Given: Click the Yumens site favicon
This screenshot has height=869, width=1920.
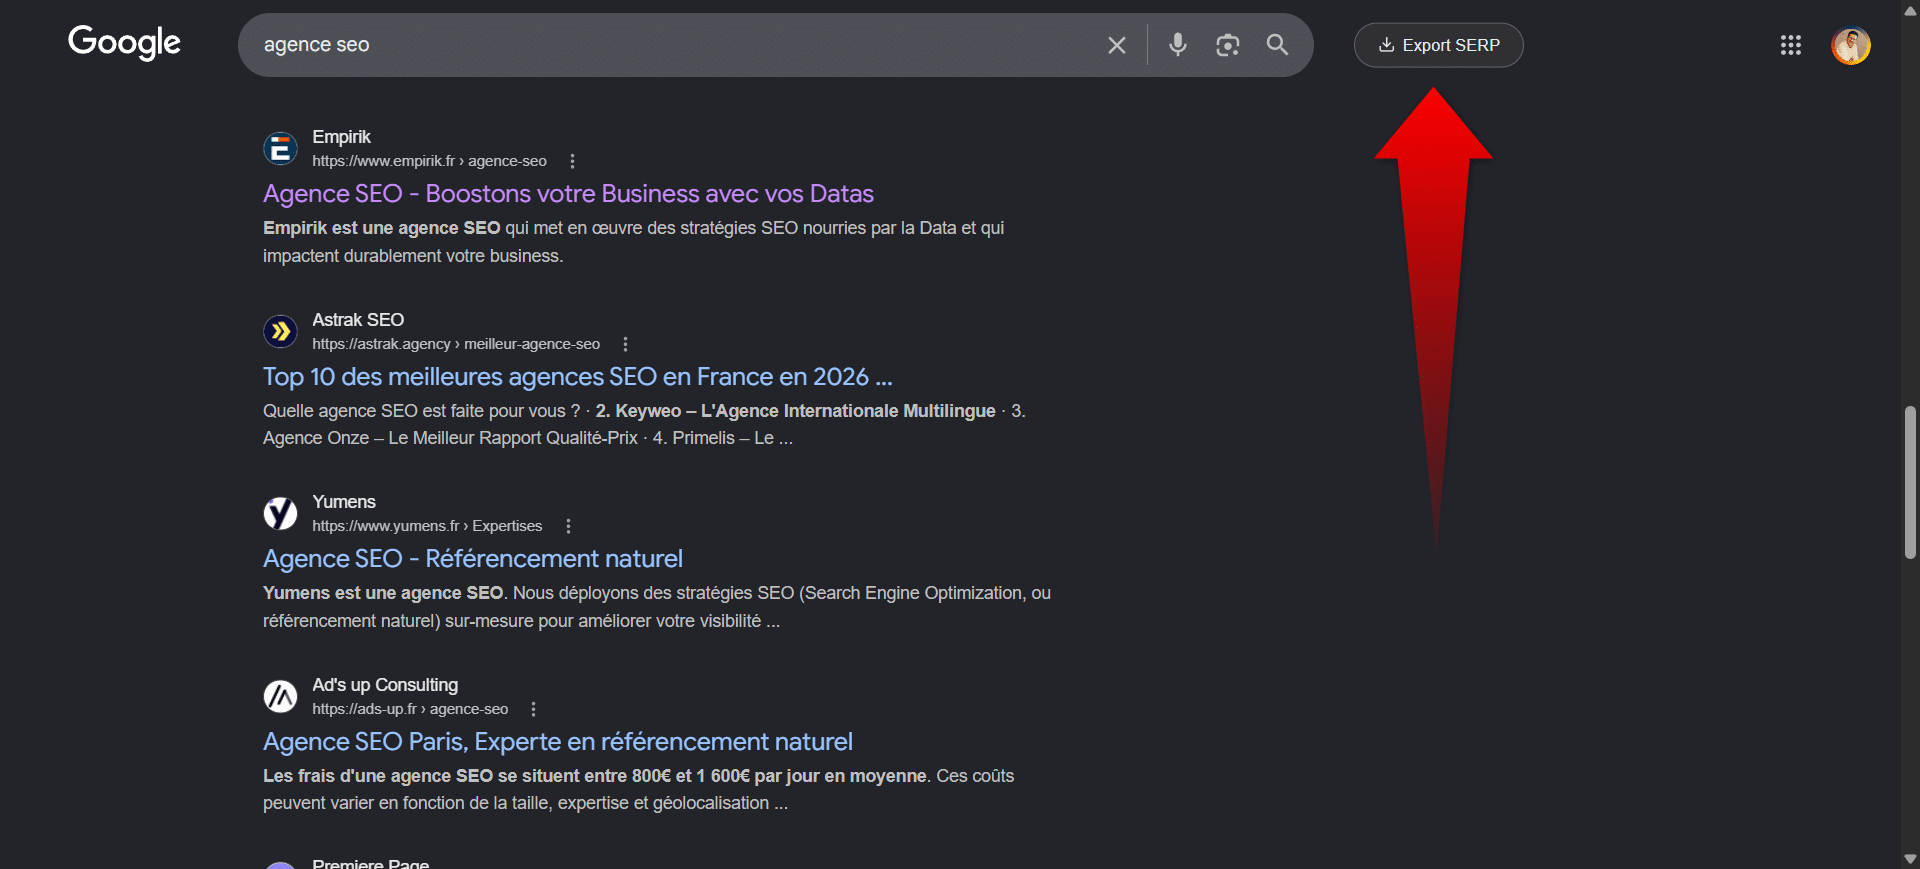Looking at the screenshot, I should pos(280,513).
